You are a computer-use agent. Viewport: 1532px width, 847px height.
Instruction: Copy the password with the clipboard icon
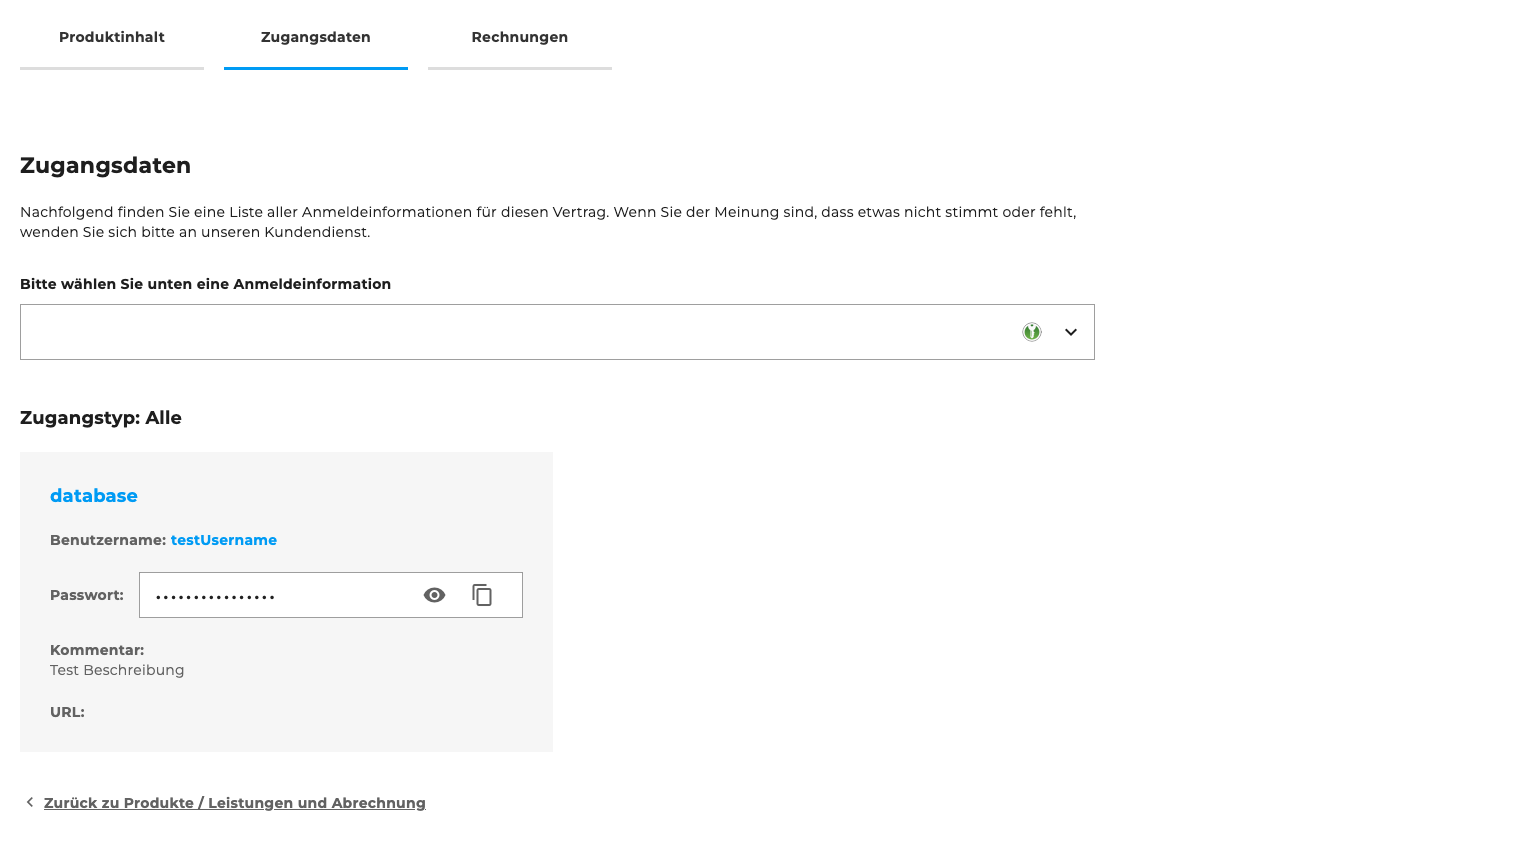482,595
